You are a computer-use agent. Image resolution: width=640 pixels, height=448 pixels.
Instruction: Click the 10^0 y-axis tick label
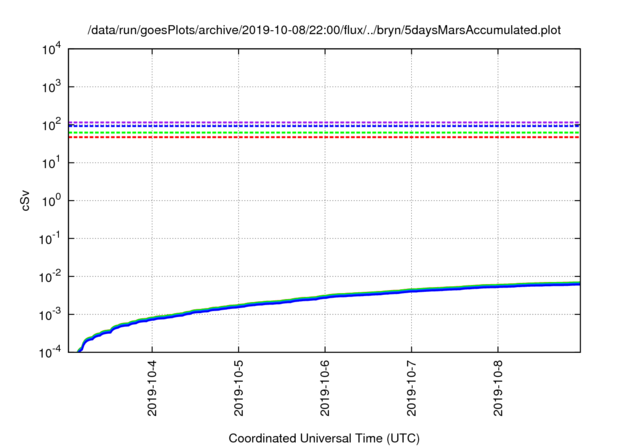pos(51,201)
